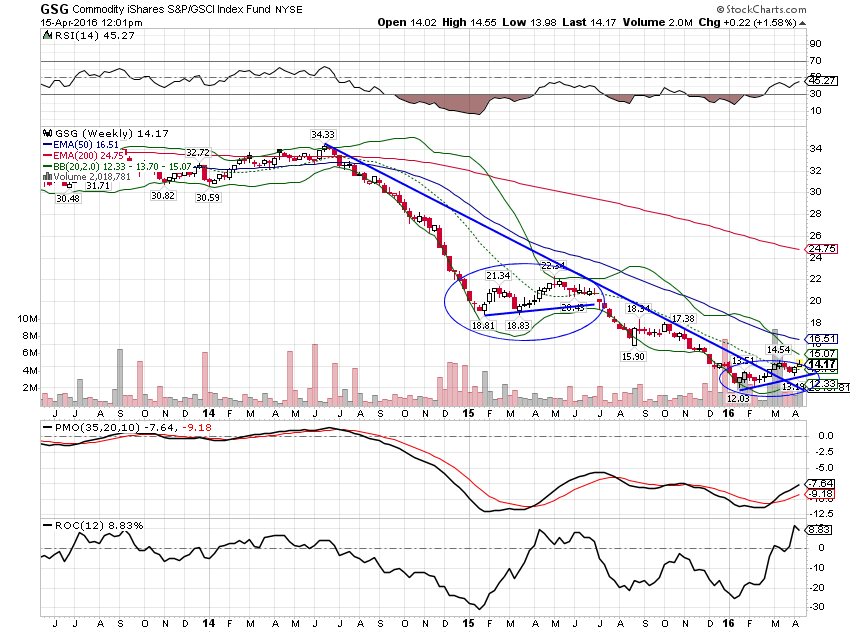850x633 pixels.
Task: Click the volume bars icon in legend
Action: coord(48,177)
